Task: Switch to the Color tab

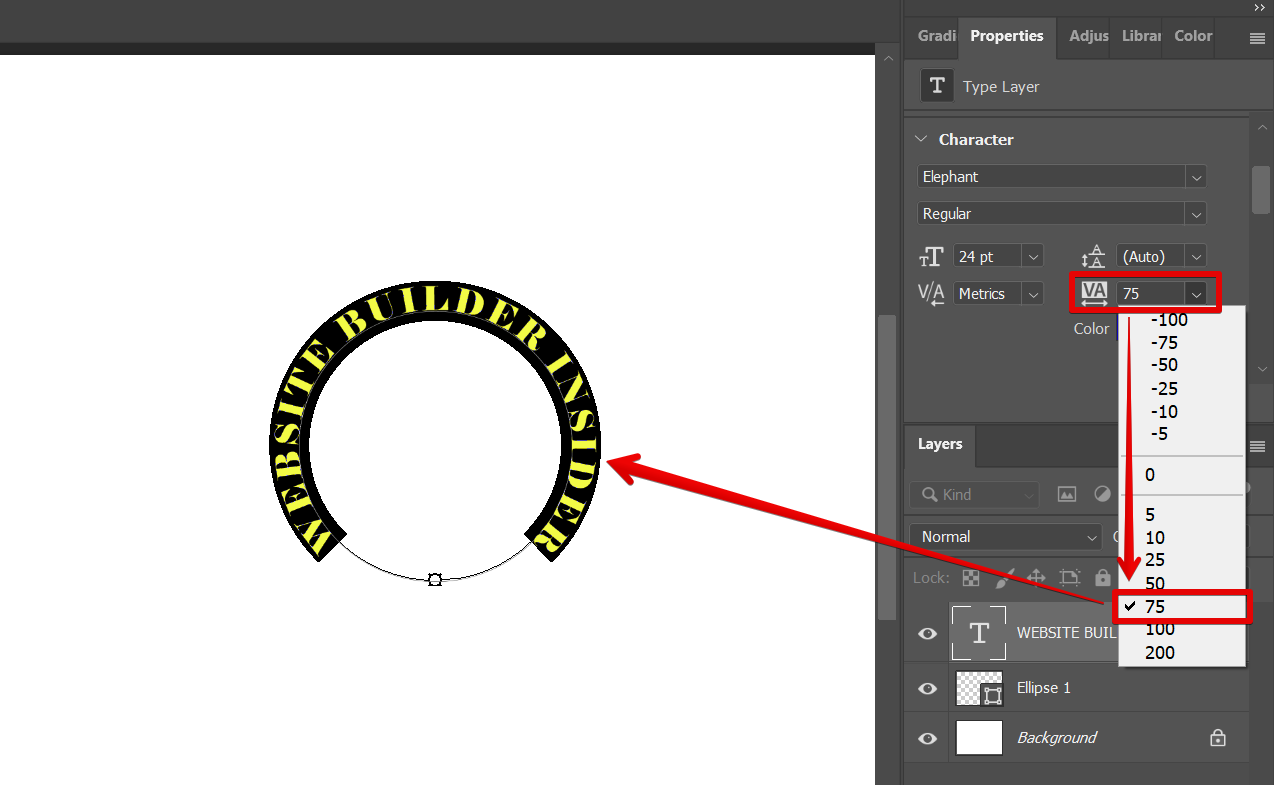Action: 1191,36
